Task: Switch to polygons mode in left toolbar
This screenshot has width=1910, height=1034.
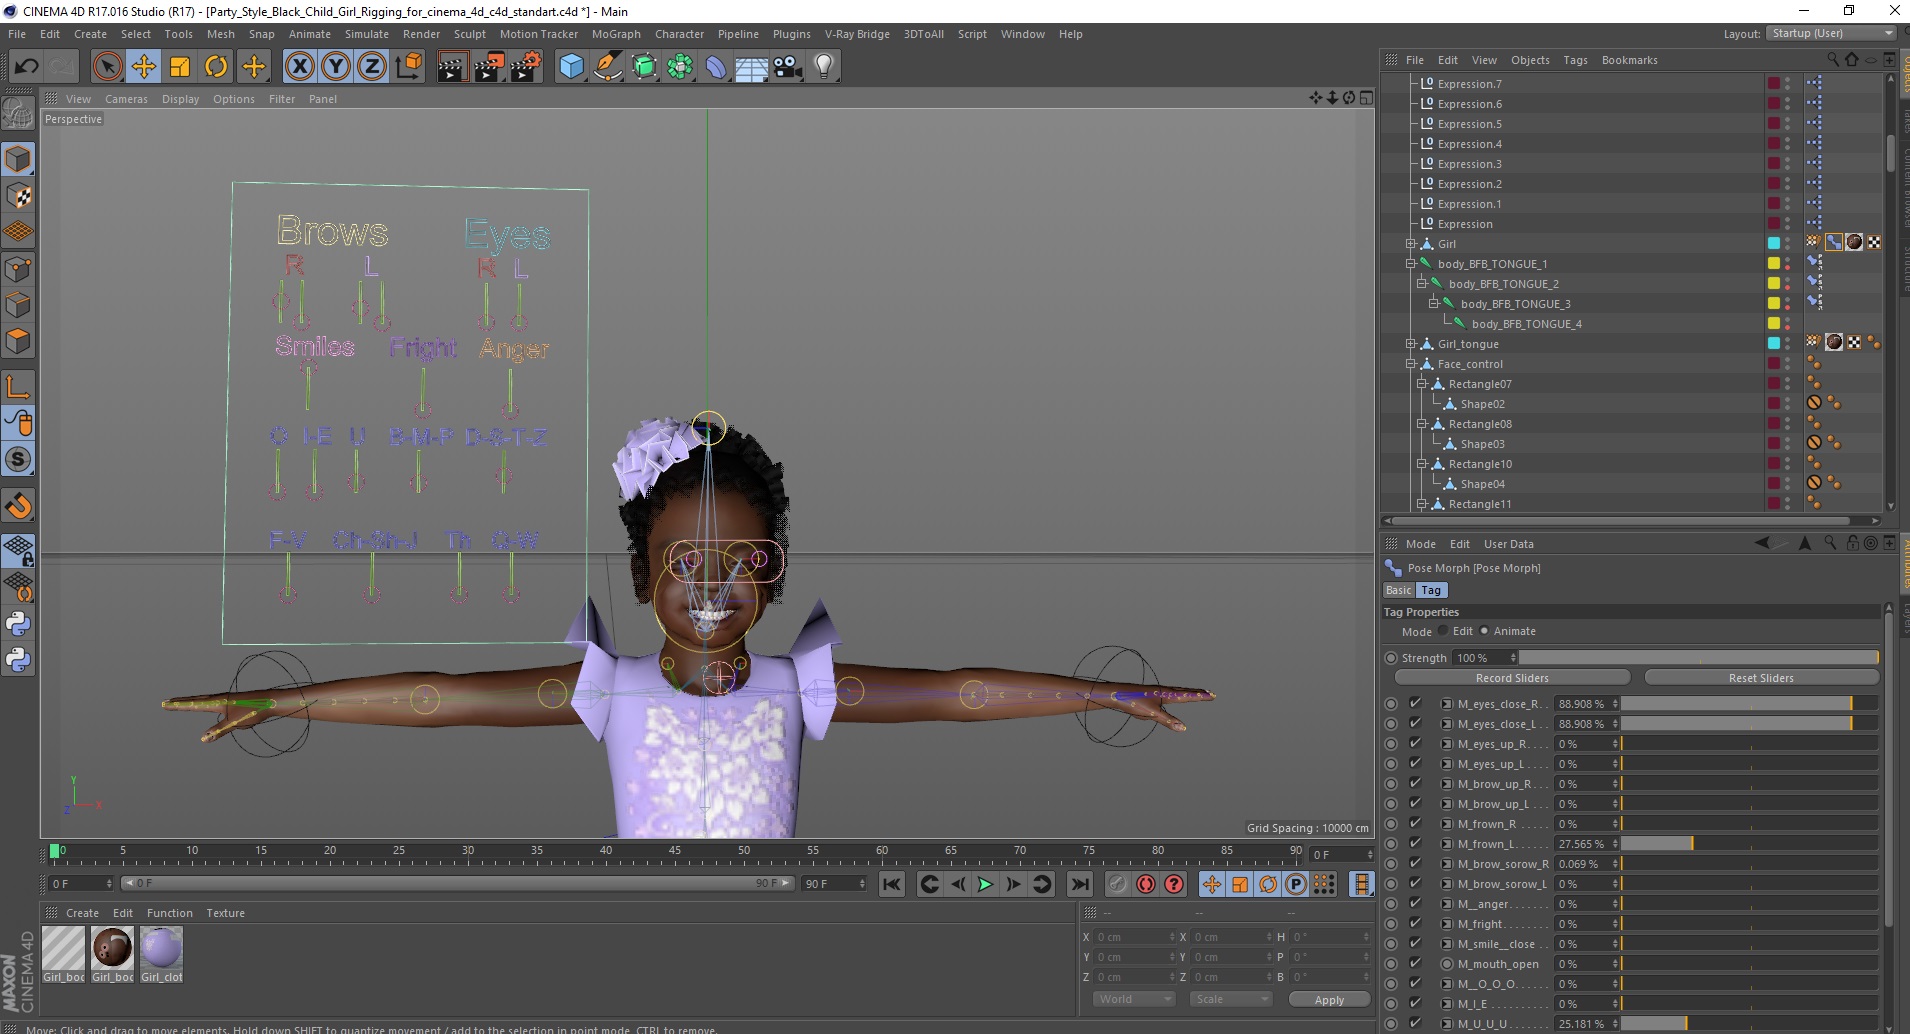Action: click(18, 341)
